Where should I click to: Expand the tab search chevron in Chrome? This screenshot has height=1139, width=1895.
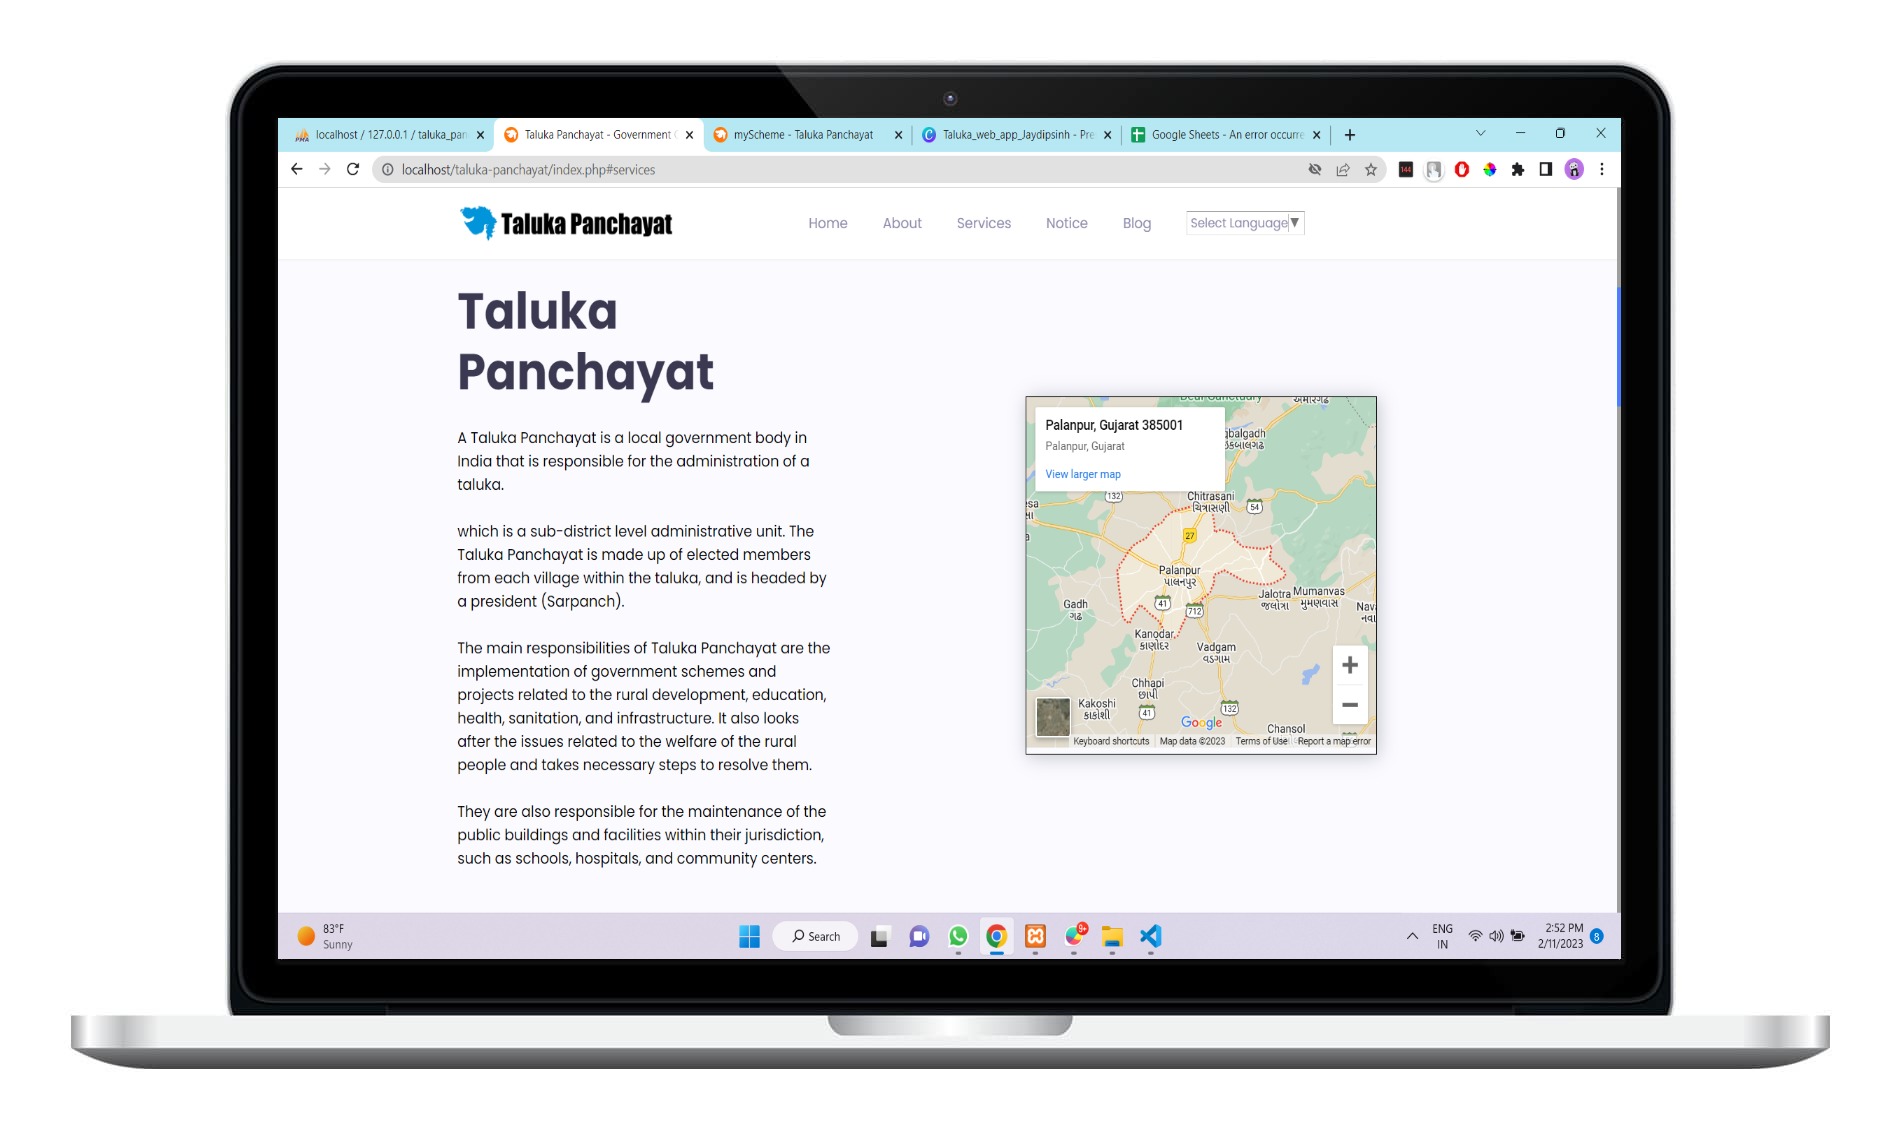point(1481,133)
